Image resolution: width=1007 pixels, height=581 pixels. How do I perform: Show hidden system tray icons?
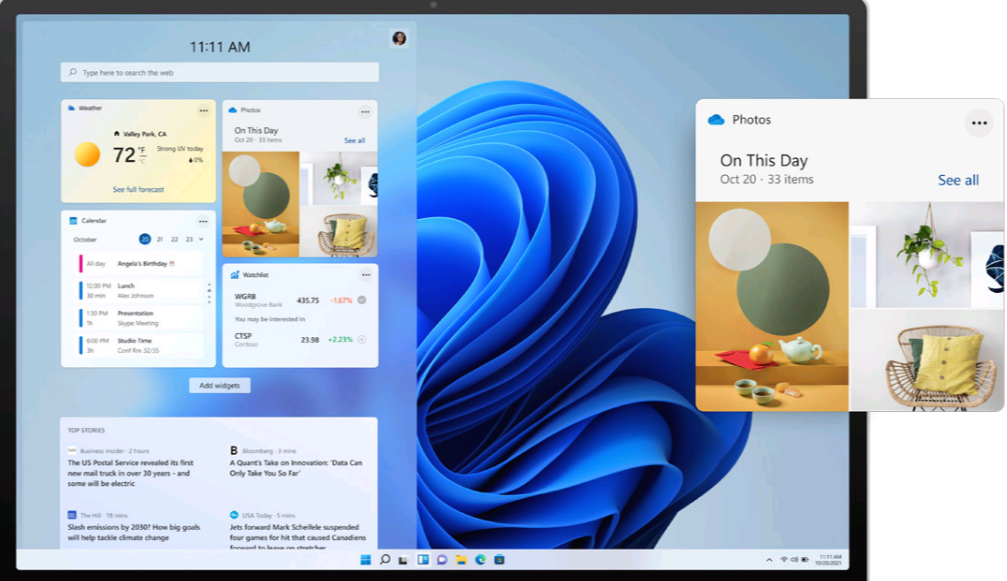tap(769, 560)
